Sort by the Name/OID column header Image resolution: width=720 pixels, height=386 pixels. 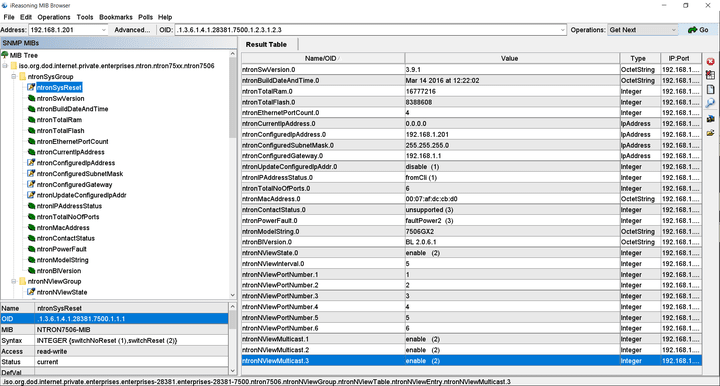(x=323, y=58)
